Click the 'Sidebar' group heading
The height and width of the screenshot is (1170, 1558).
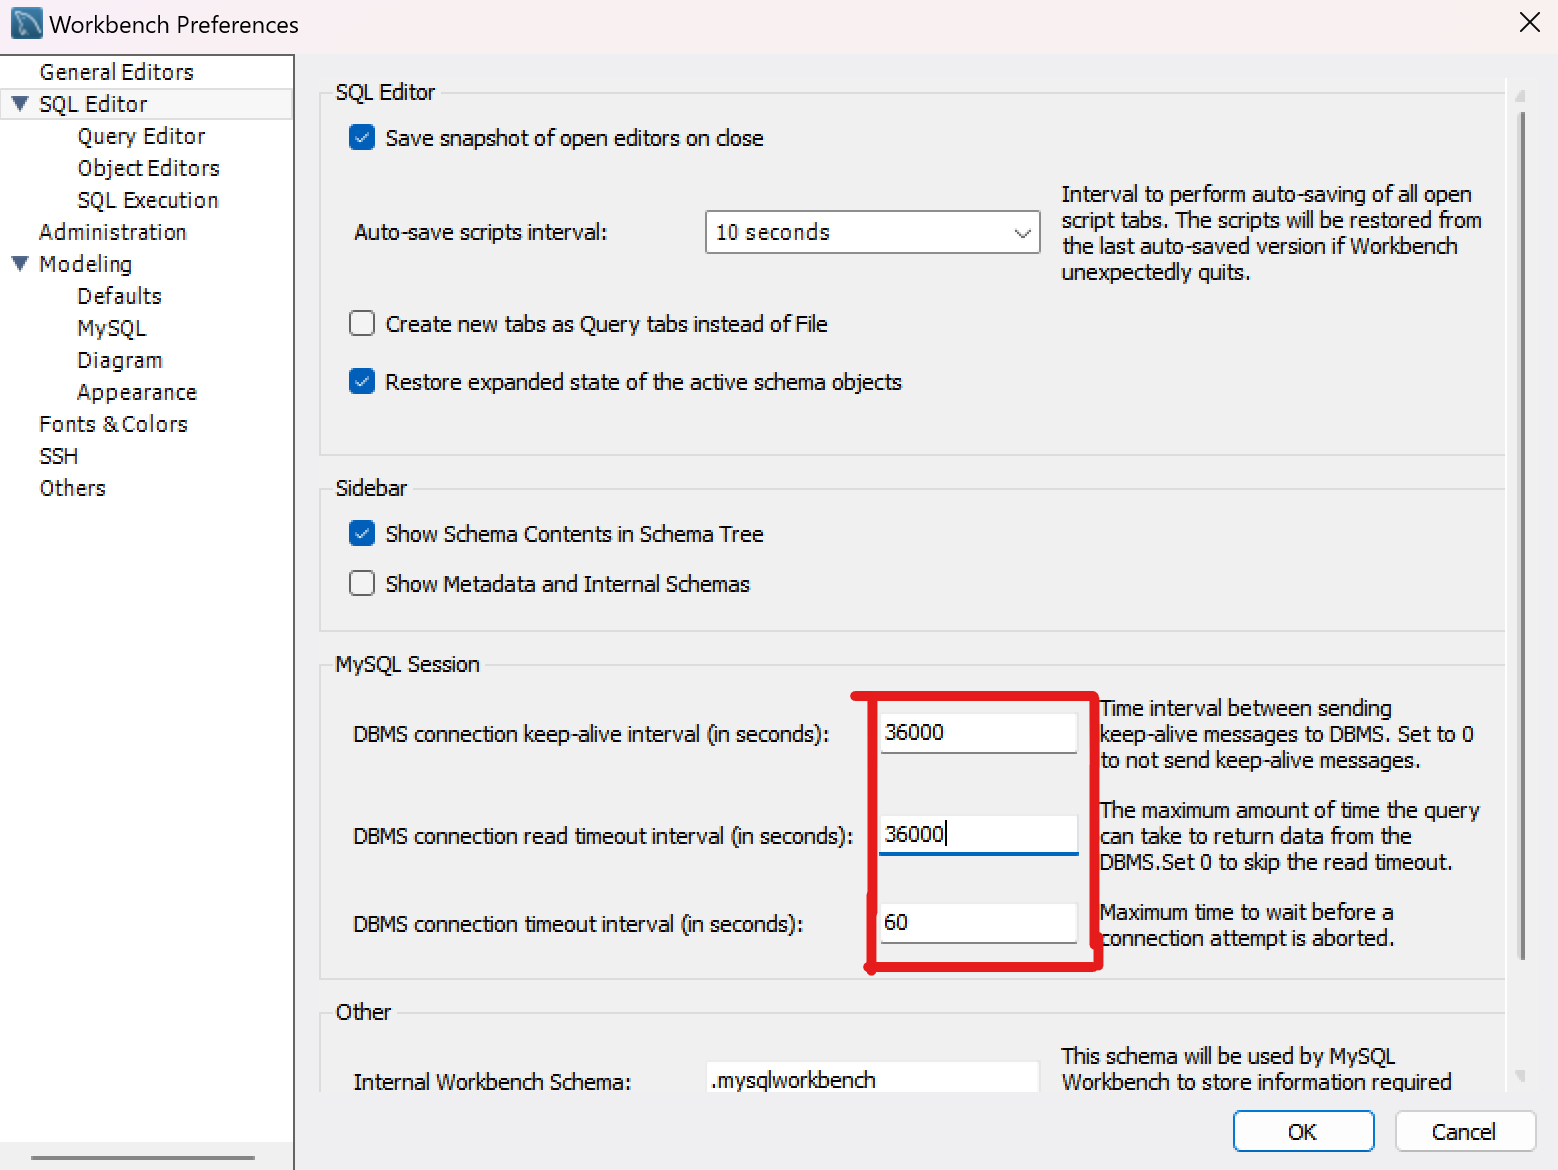(371, 488)
